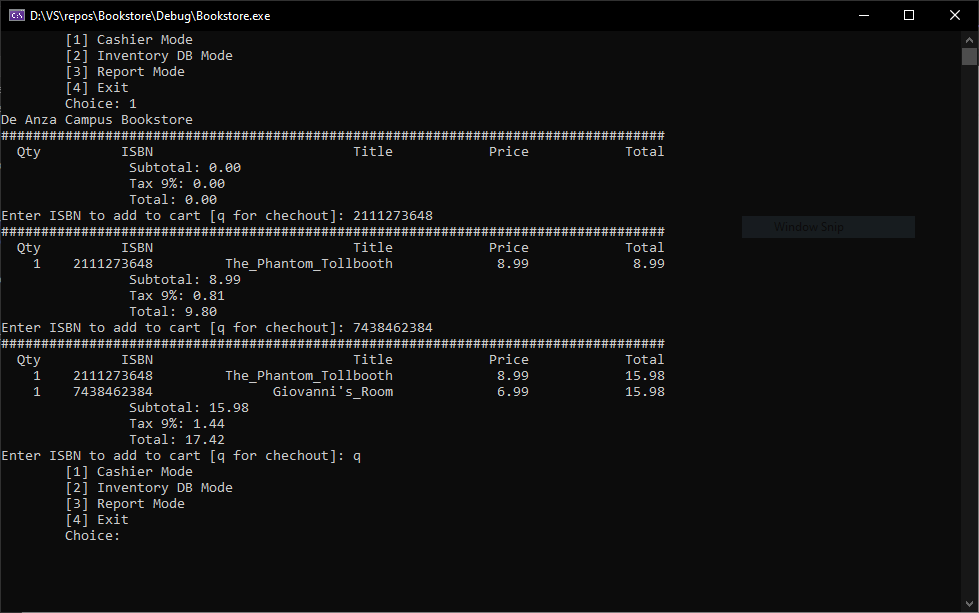
Task: Click the q checkout entry text
Action: pos(357,455)
